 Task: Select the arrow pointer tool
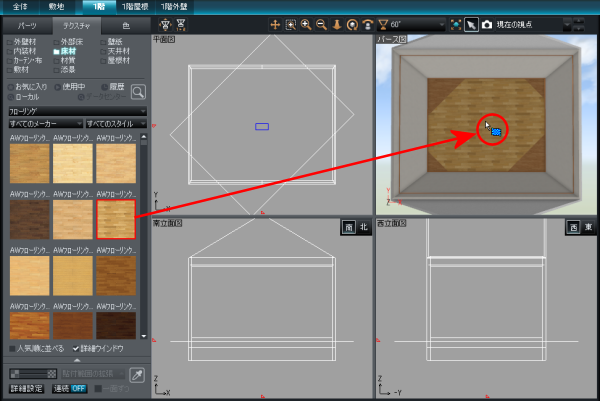(x=471, y=23)
